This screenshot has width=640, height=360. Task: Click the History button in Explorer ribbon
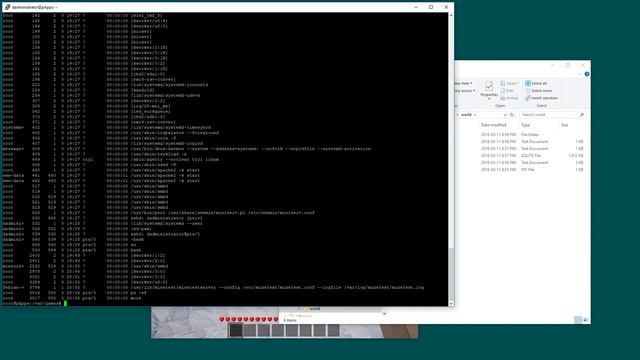point(509,98)
